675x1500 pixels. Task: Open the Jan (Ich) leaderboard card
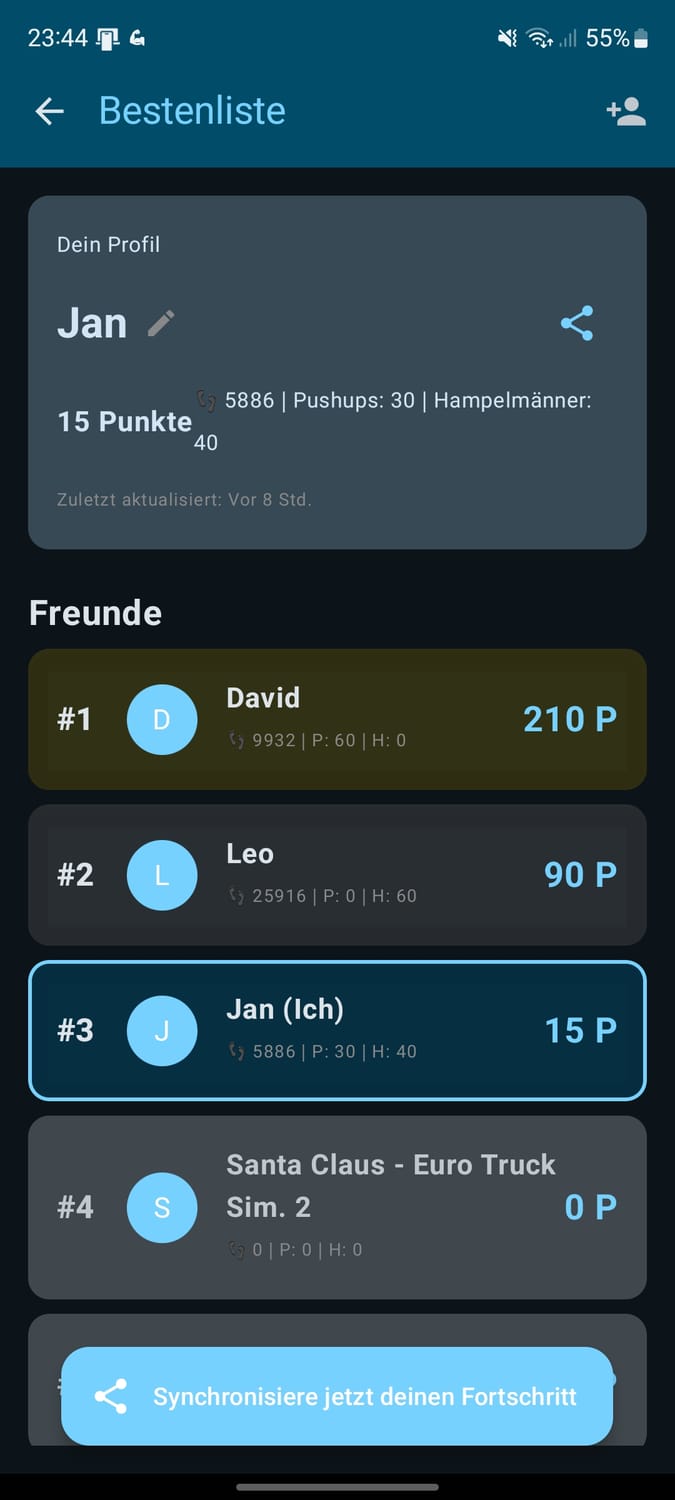click(337, 1031)
